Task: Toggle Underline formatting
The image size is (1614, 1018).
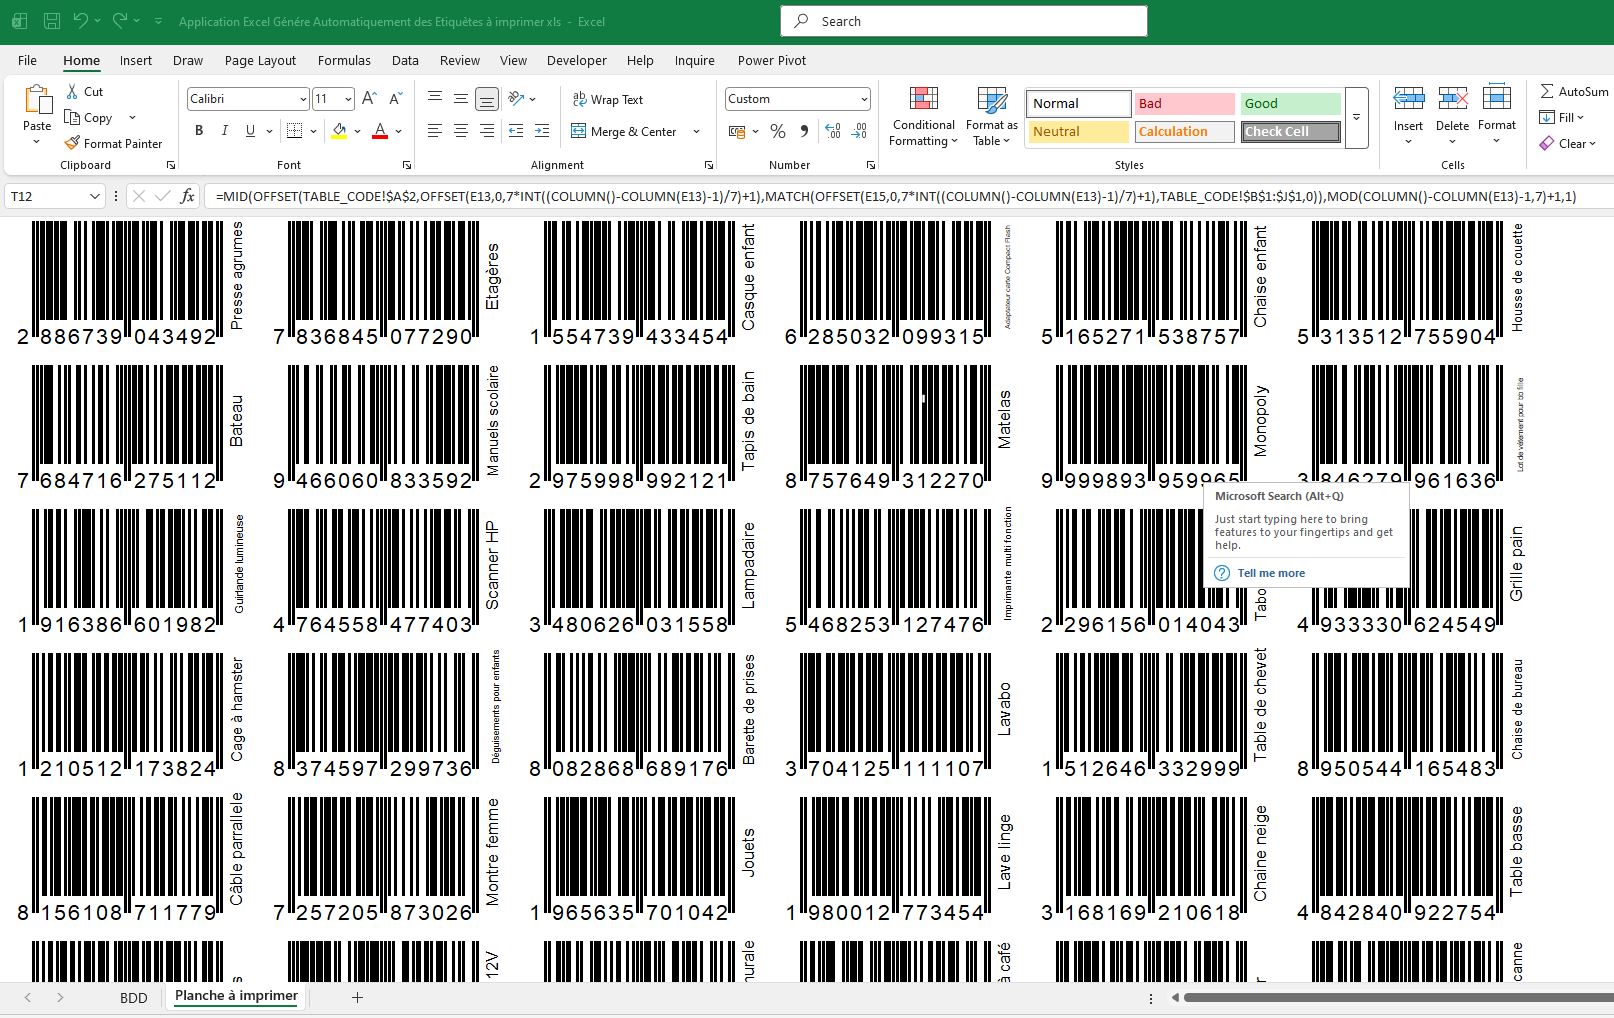Action: [x=250, y=131]
